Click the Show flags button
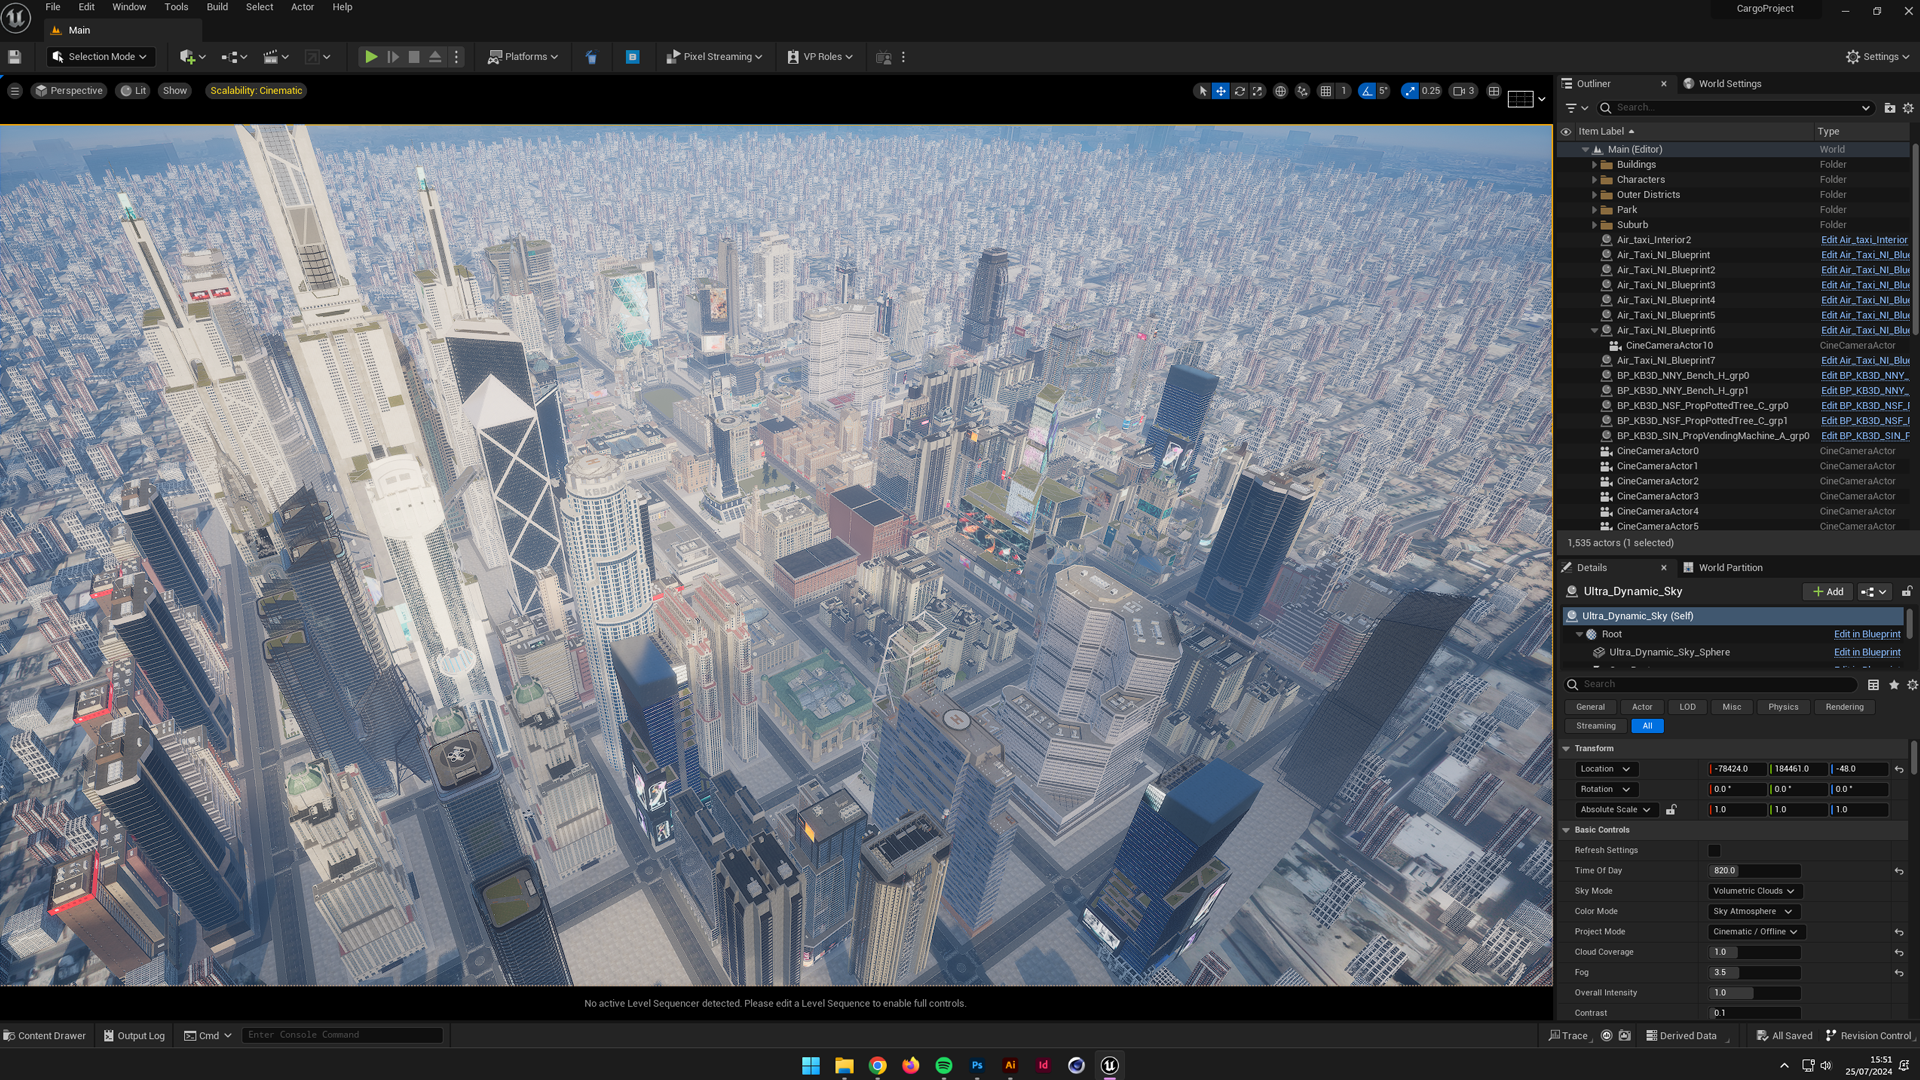 point(175,91)
